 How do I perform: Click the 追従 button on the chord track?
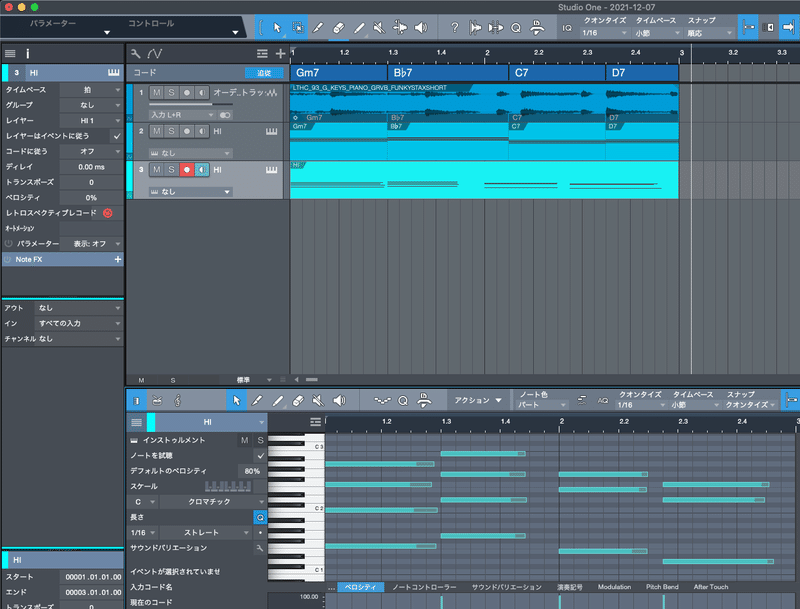264,72
